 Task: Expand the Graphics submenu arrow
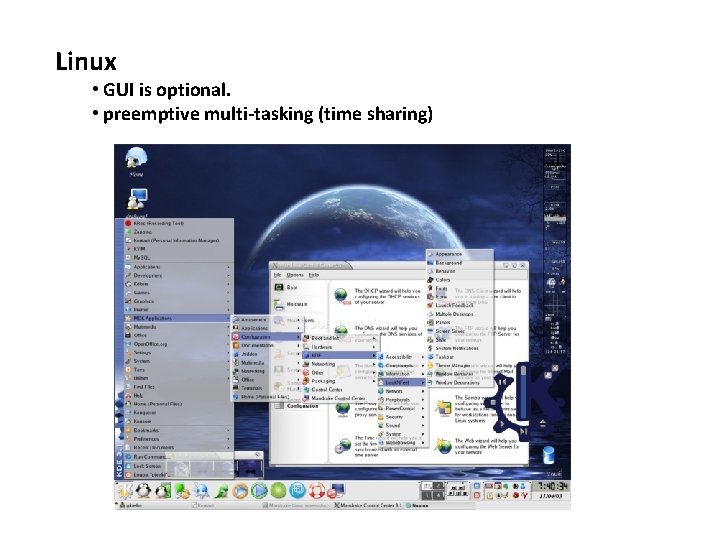[228, 301]
